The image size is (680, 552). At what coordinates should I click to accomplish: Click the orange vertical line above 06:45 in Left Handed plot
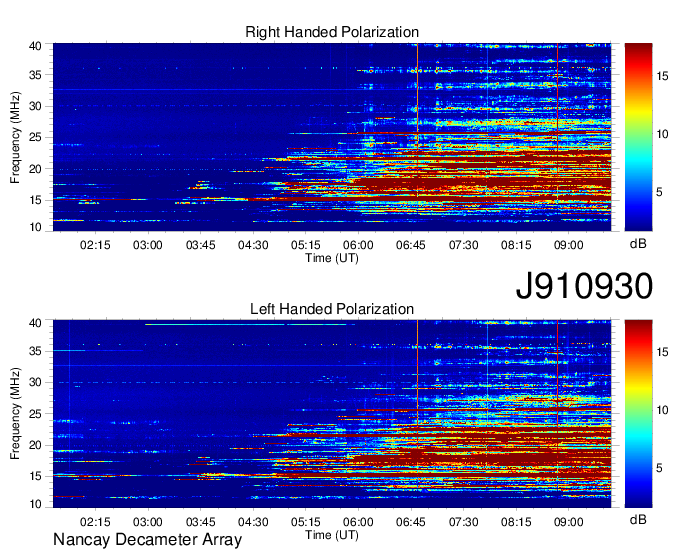(x=417, y=397)
